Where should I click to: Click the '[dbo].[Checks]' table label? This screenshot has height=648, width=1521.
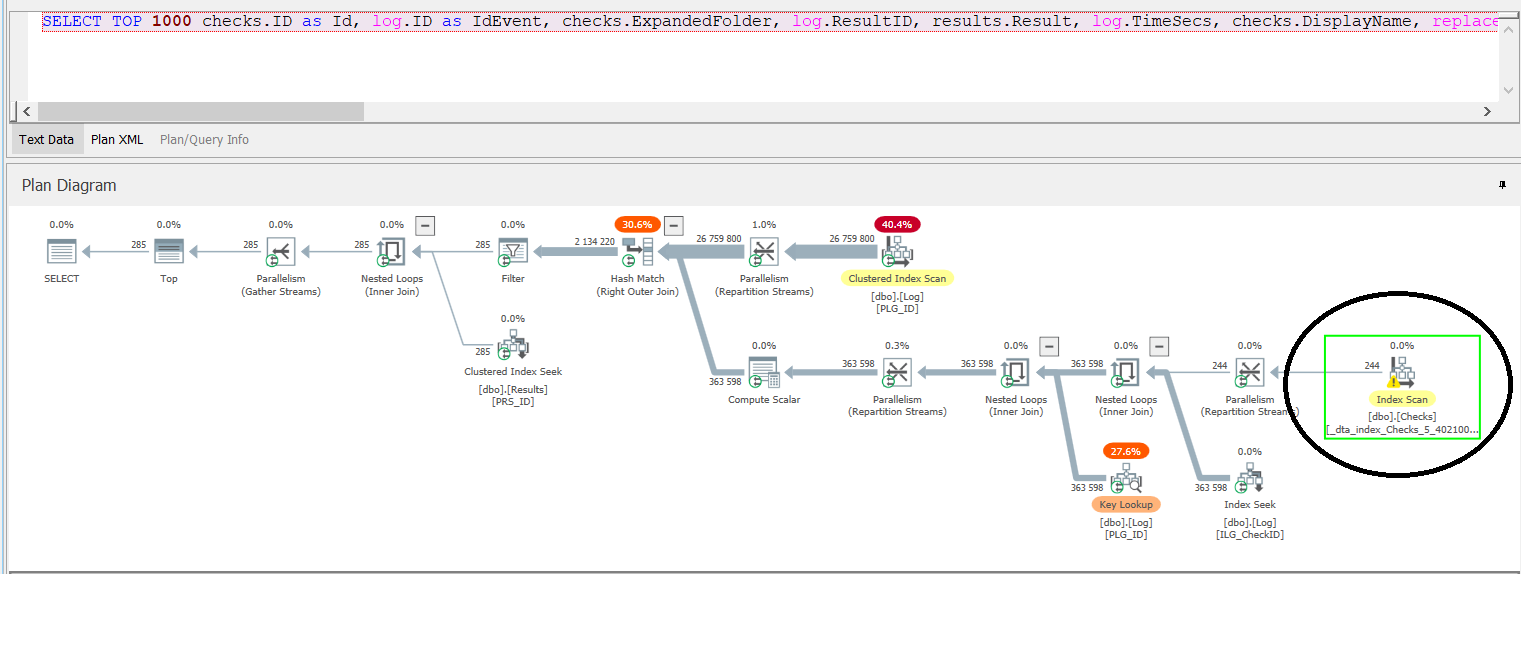(1402, 416)
